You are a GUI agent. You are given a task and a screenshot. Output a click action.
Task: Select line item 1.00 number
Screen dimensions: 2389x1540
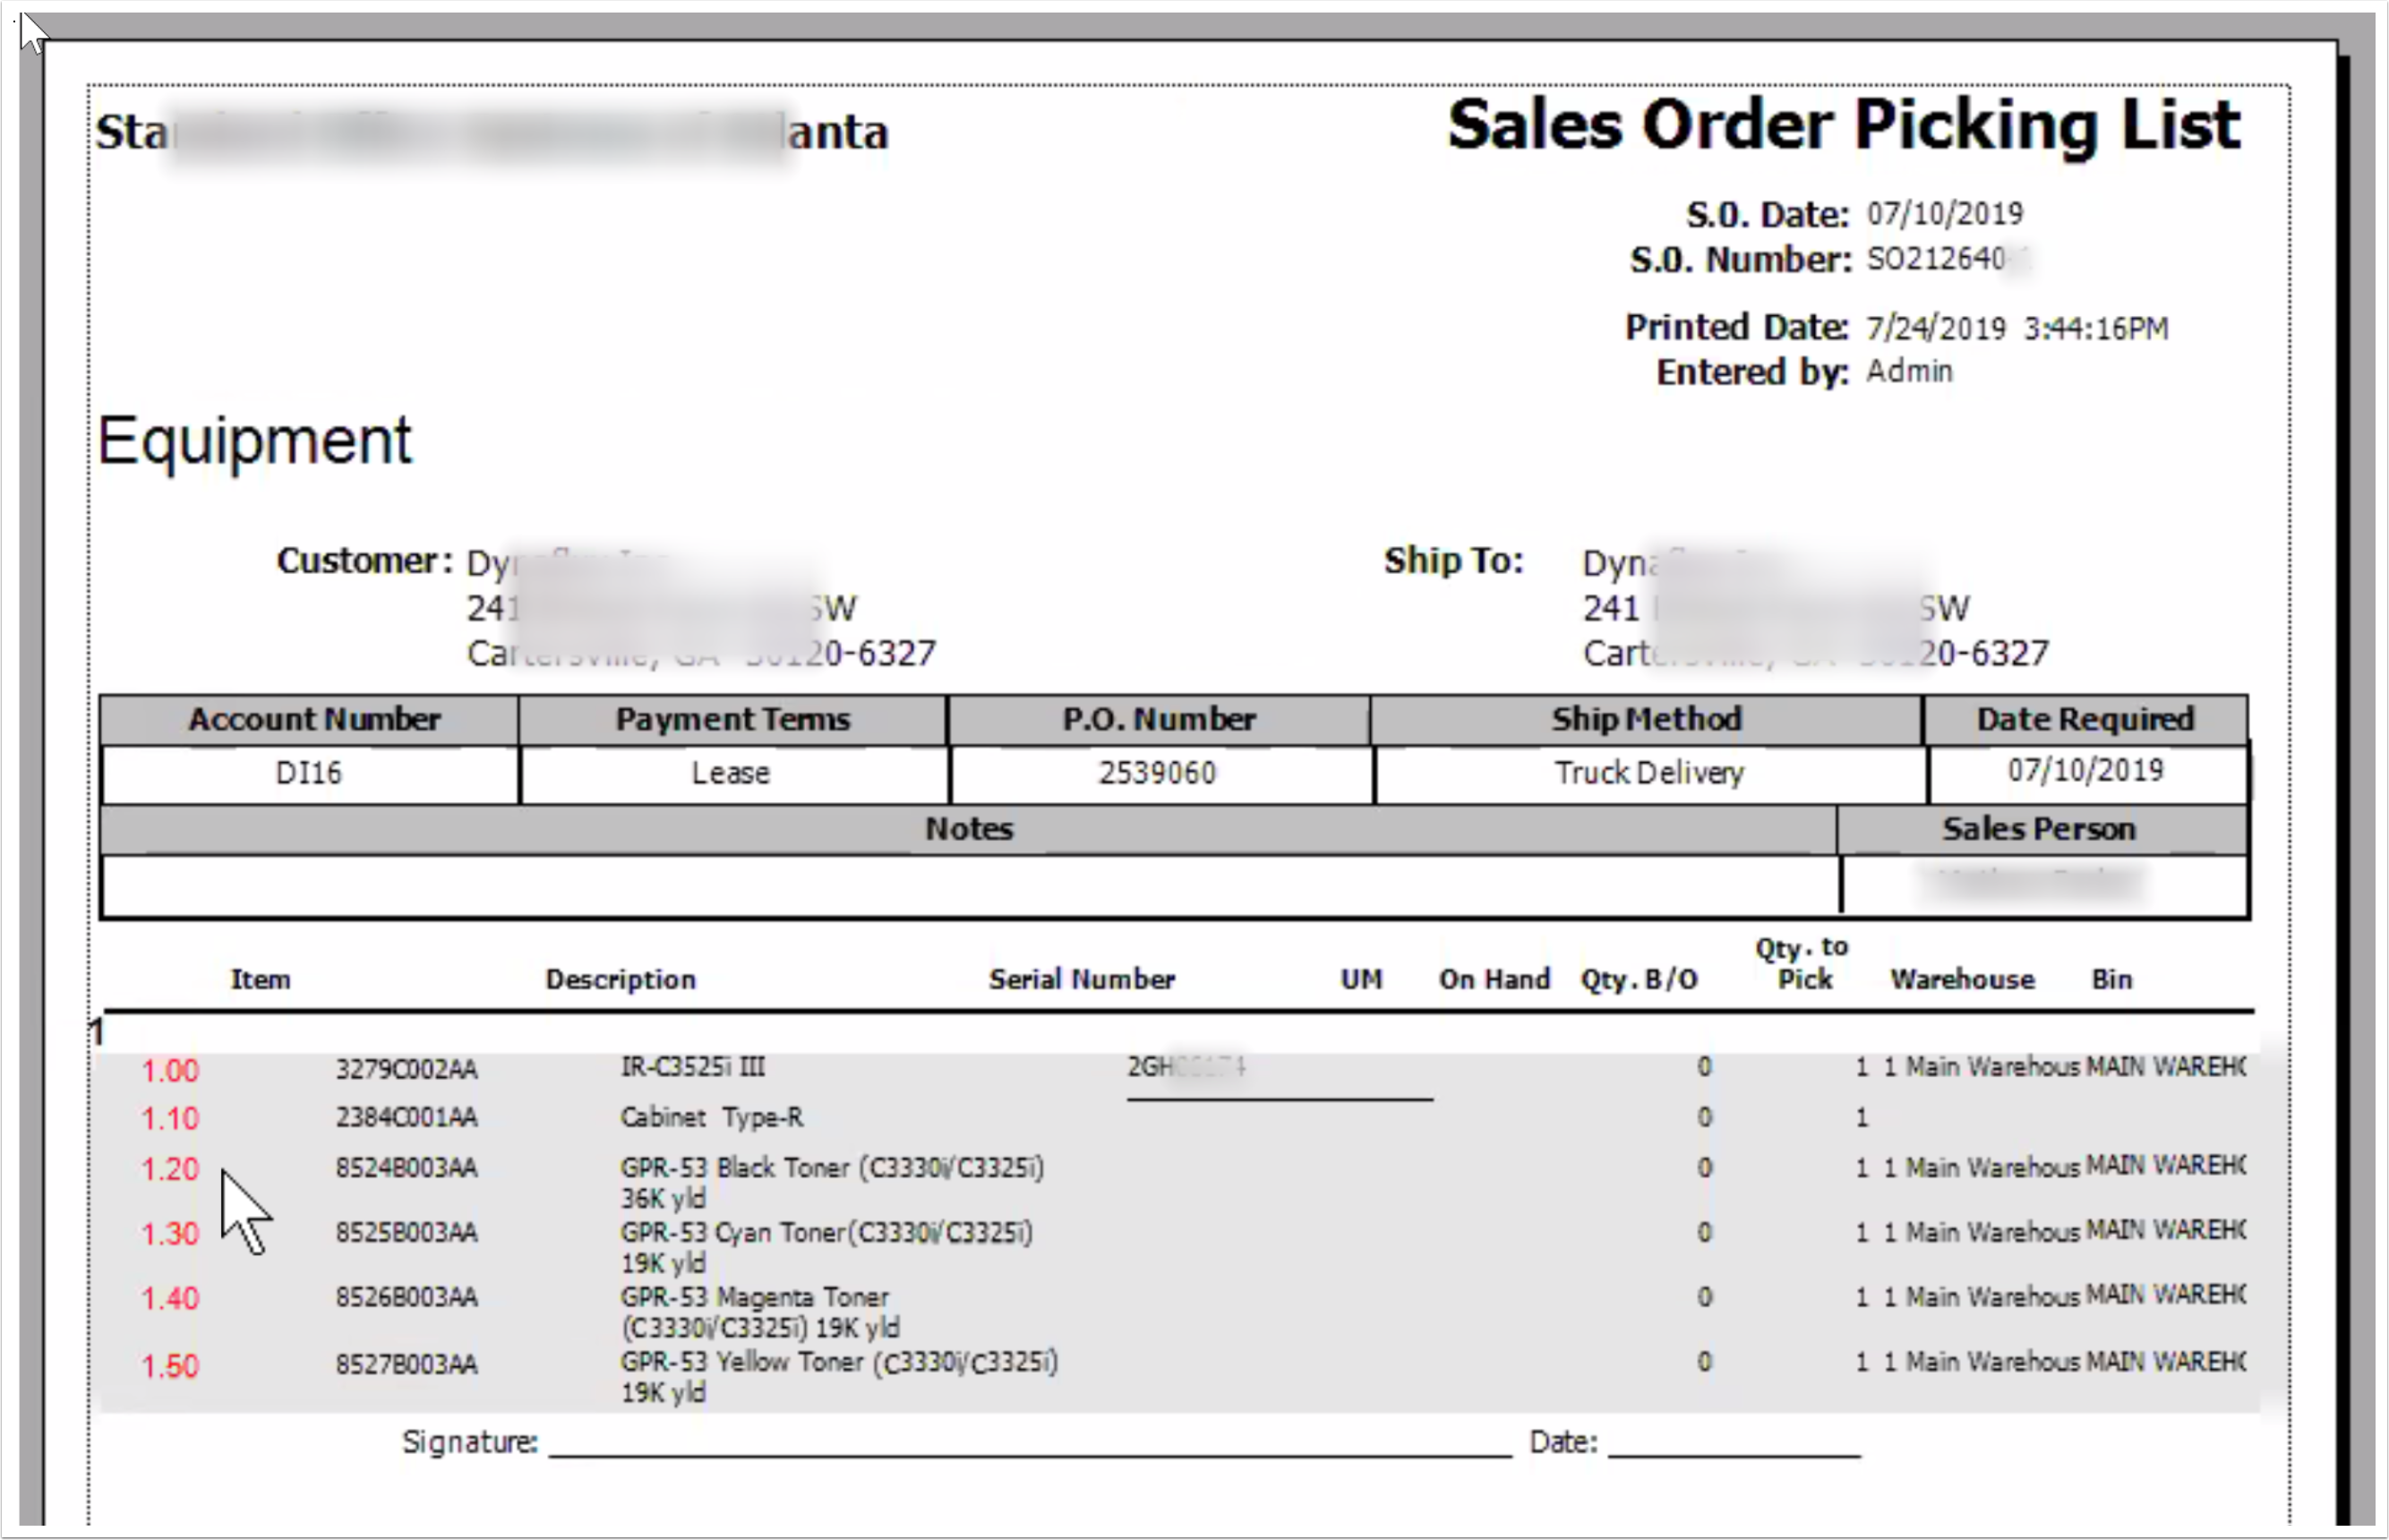point(170,1071)
